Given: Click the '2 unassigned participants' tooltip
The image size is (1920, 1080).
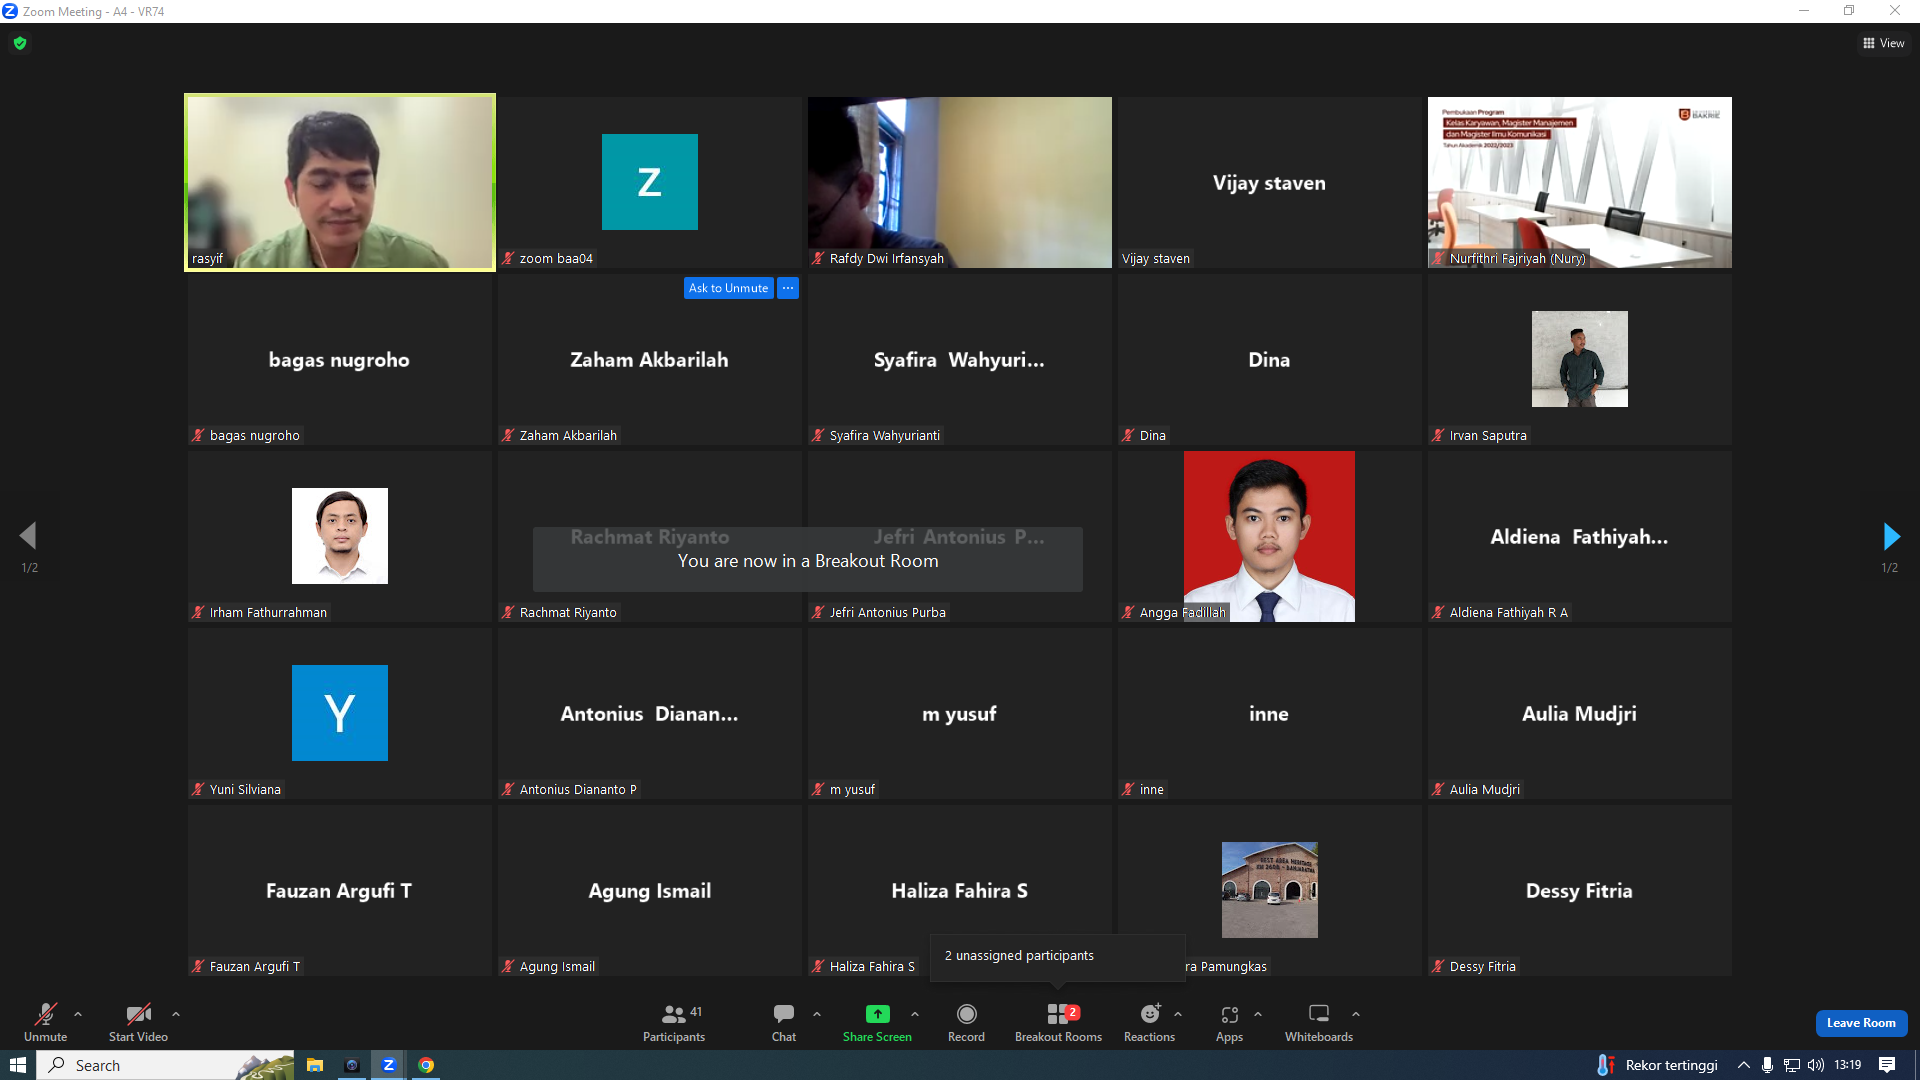Looking at the screenshot, I should coord(1058,956).
